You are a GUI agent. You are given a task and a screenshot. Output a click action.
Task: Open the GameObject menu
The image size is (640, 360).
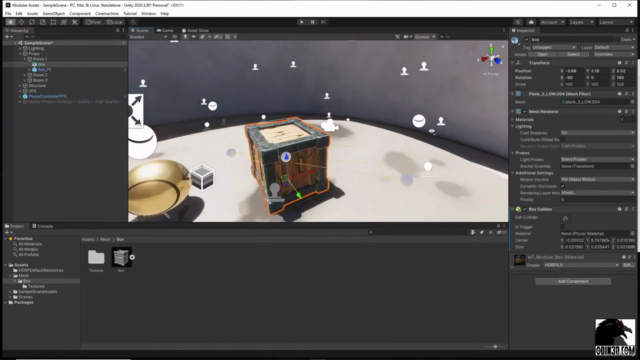pyautogui.click(x=53, y=13)
